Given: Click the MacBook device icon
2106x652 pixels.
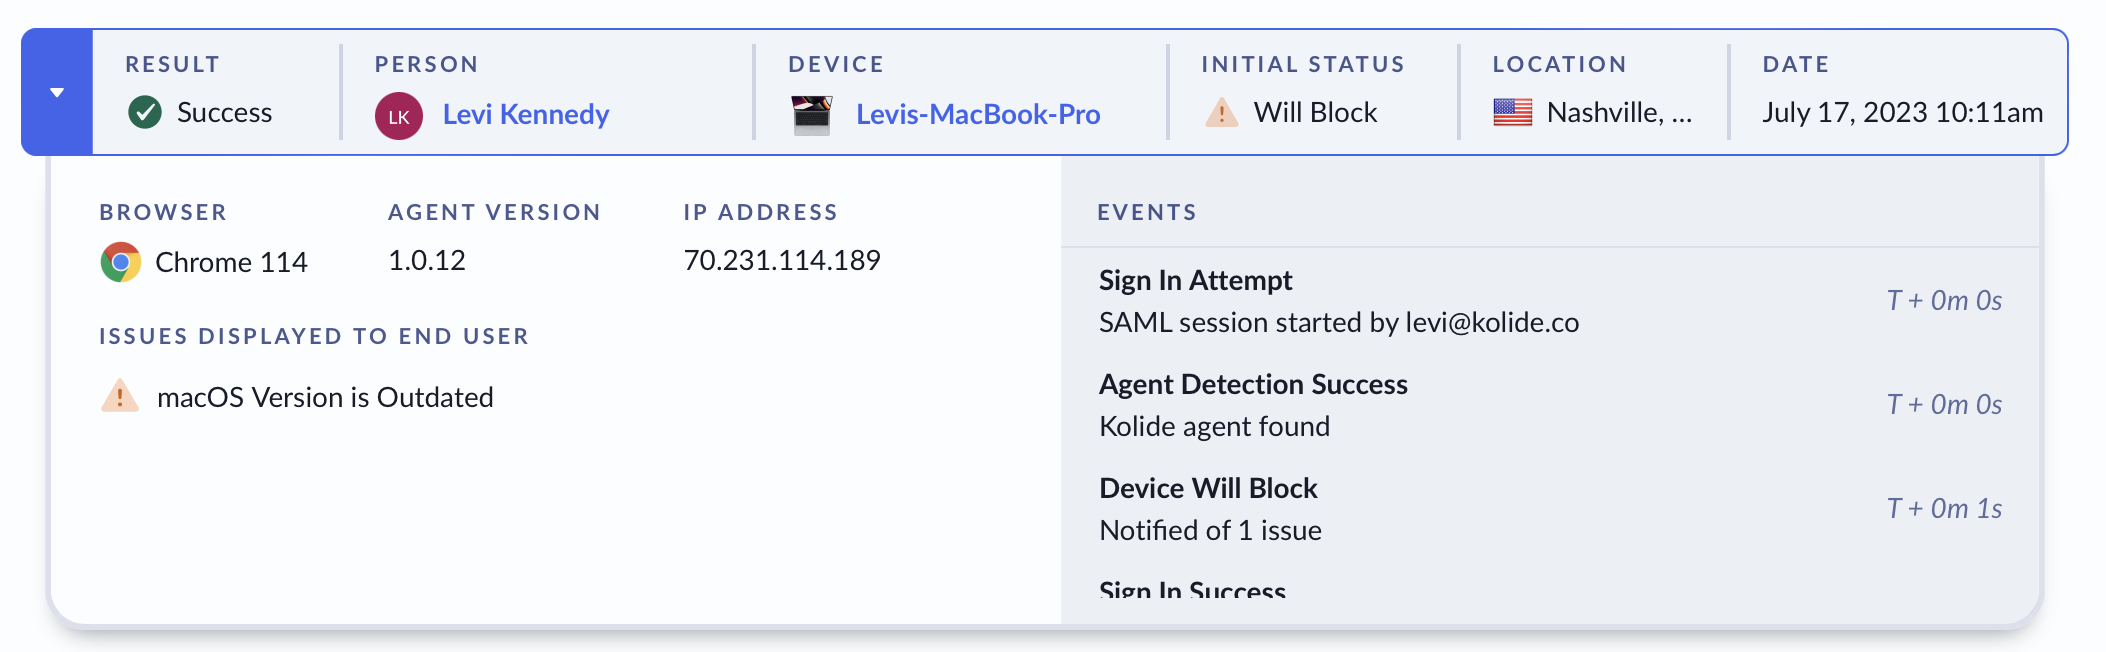Looking at the screenshot, I should (811, 115).
